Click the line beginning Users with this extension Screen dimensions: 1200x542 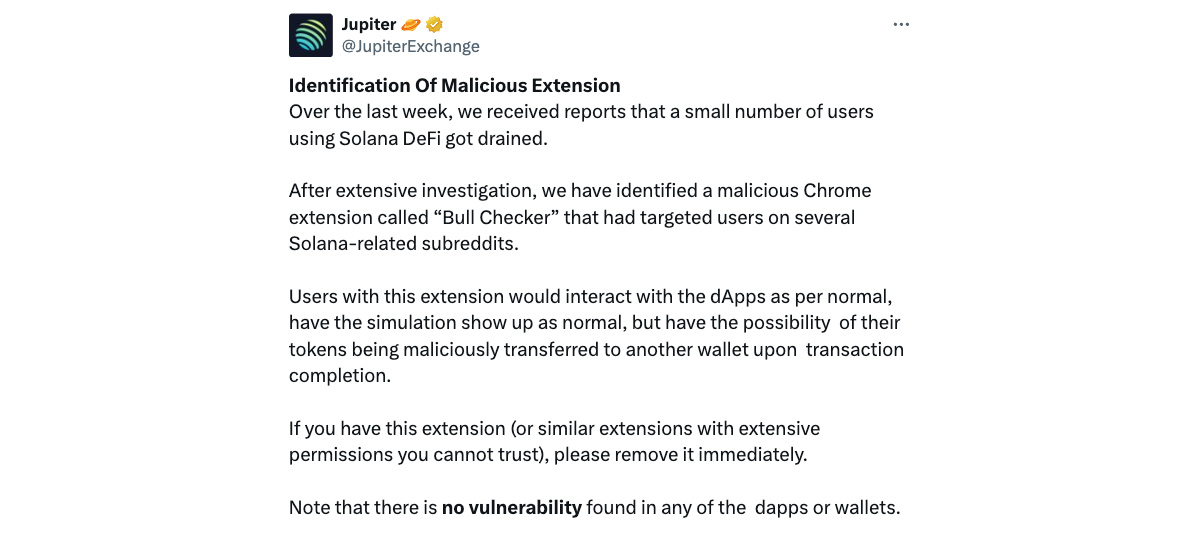click(590, 297)
